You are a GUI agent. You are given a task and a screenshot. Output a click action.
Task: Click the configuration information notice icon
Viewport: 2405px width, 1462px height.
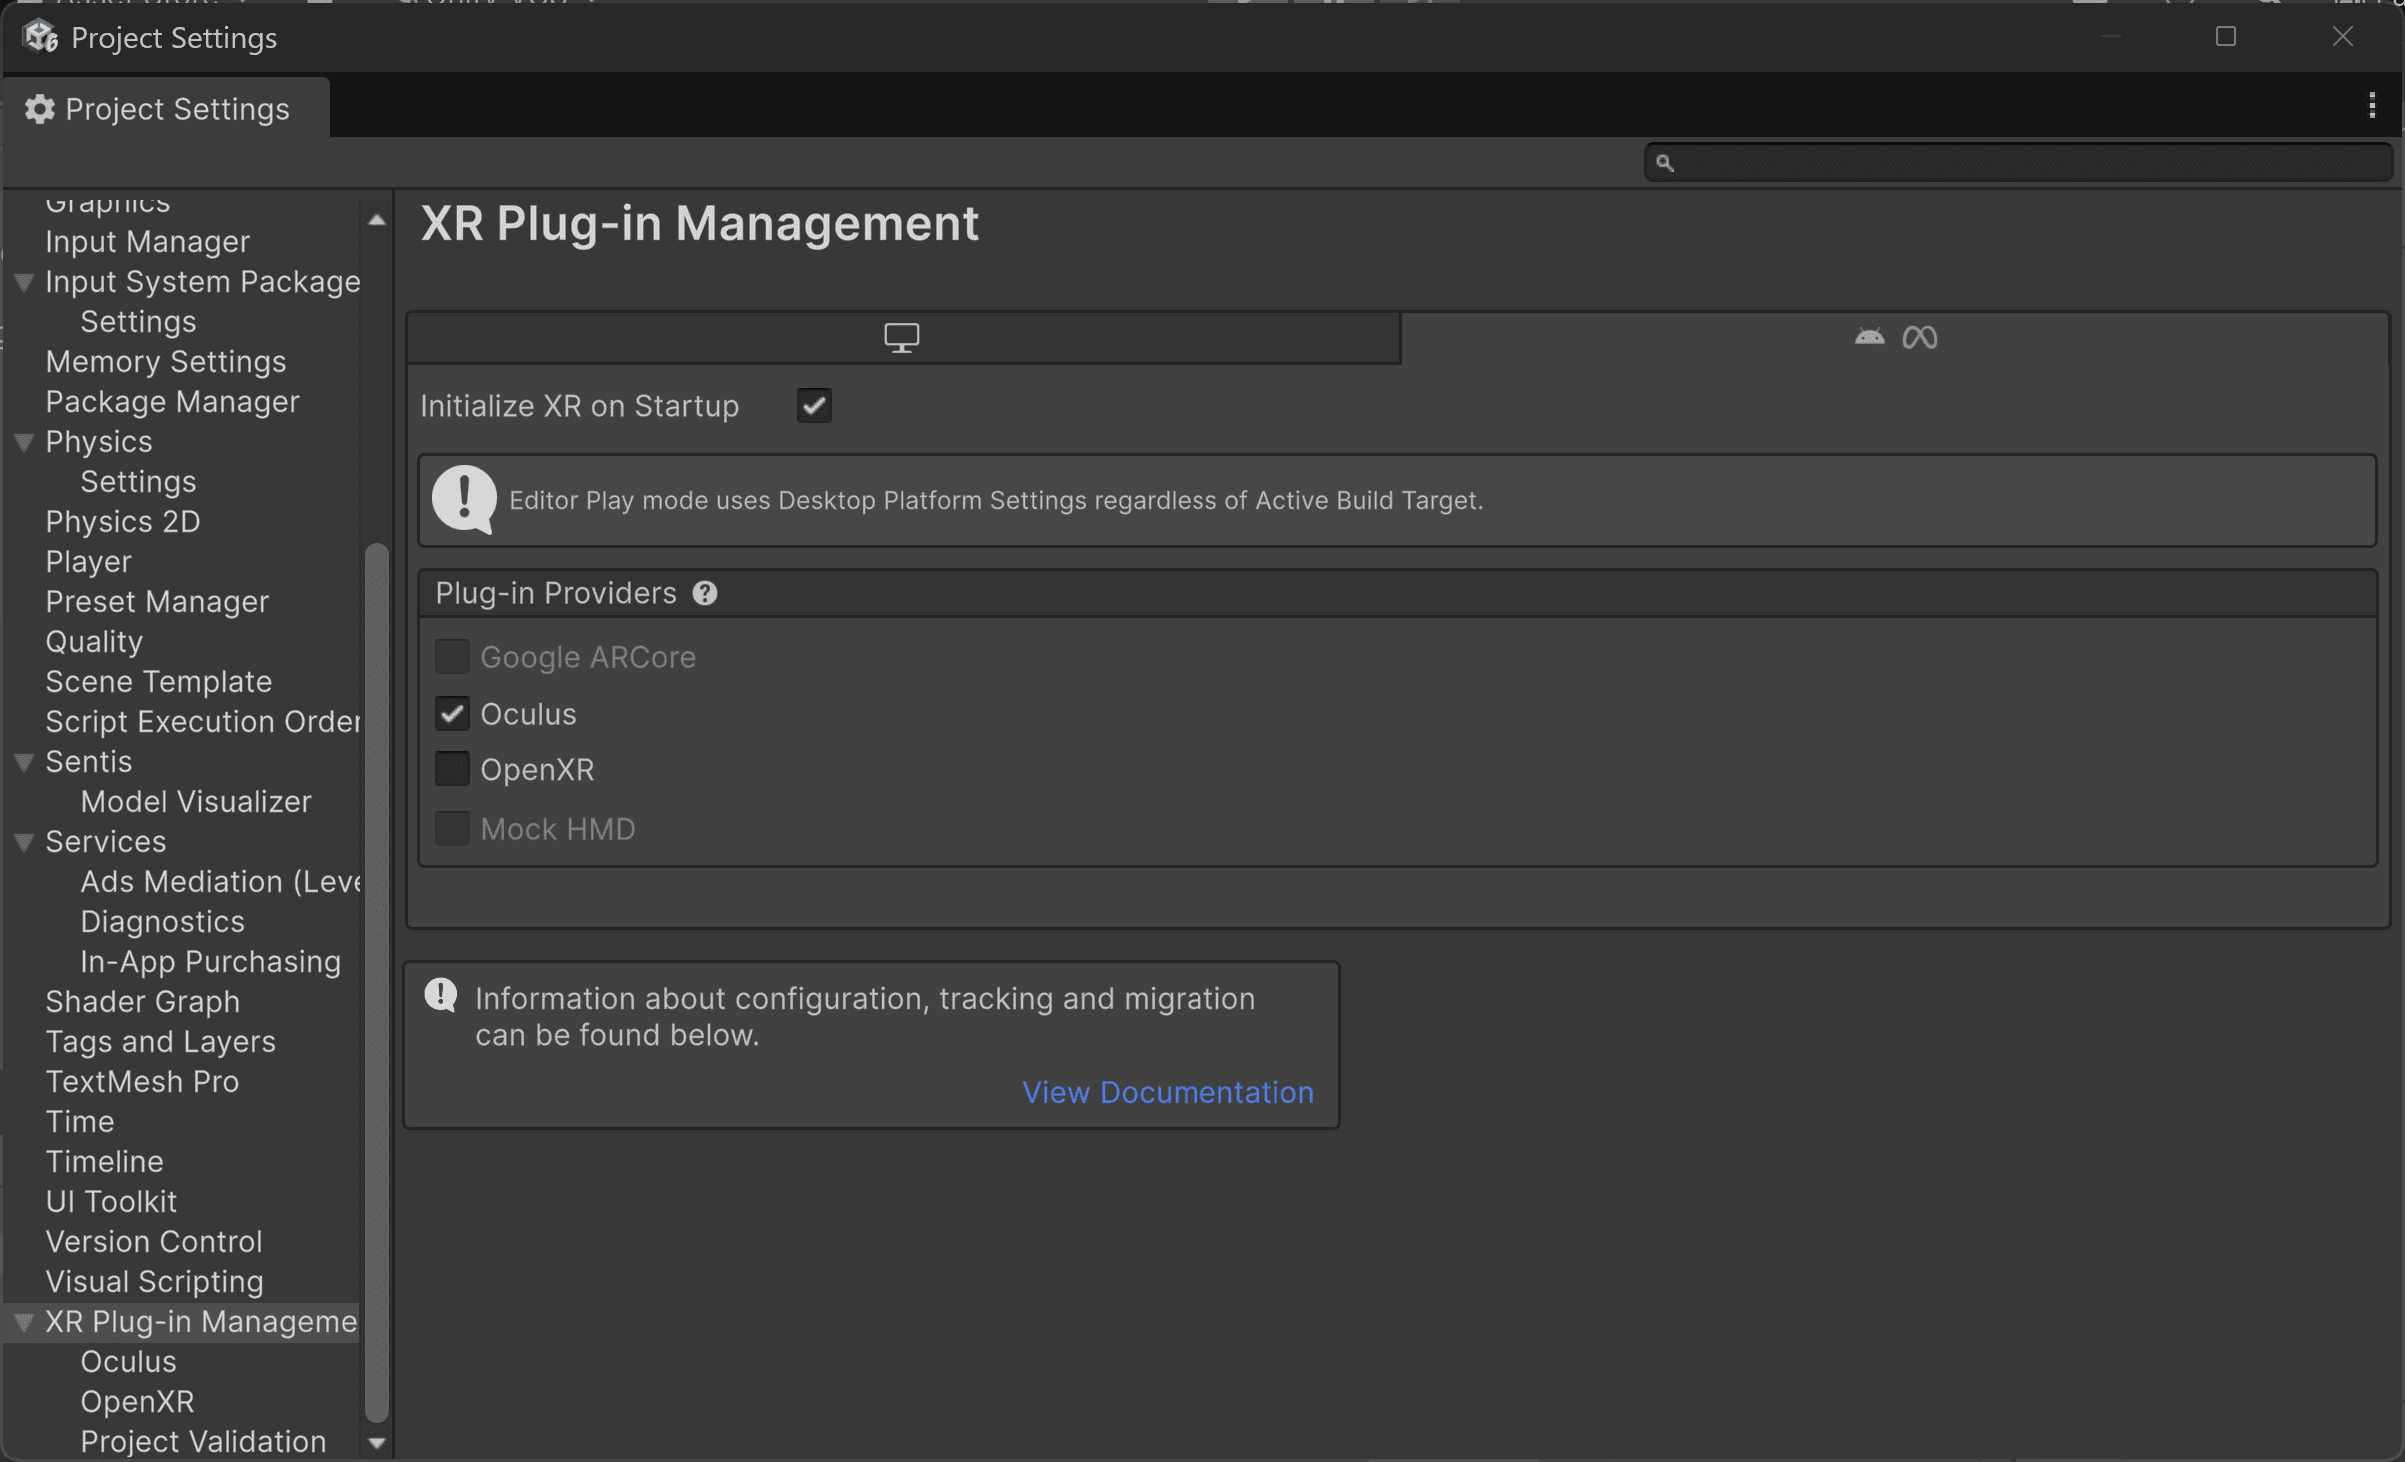point(441,995)
